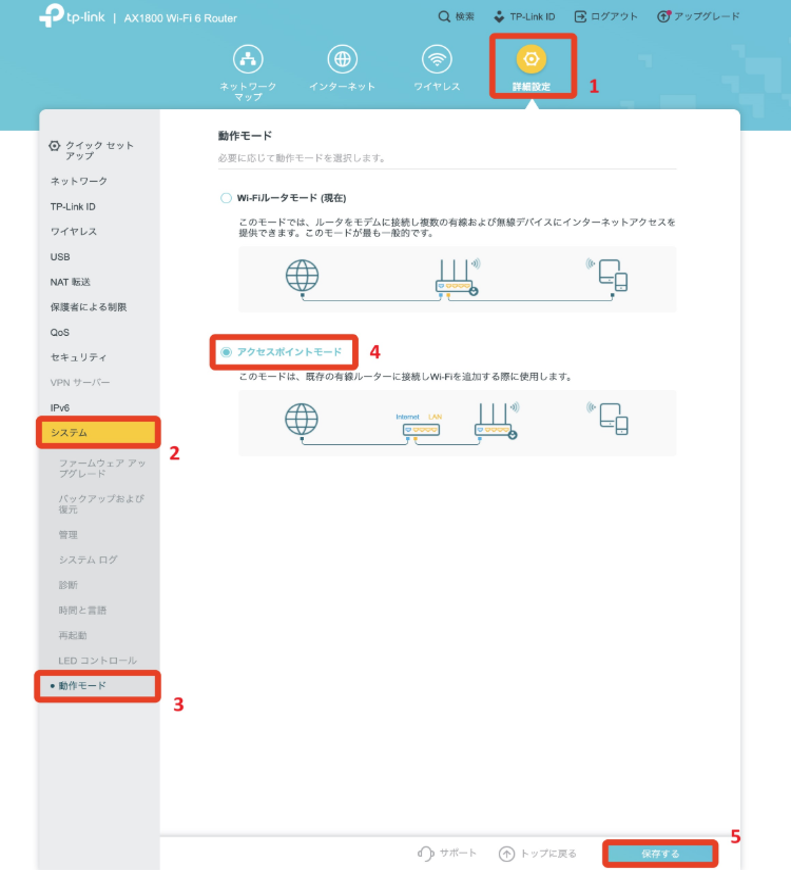Click the Logout (ログアウト) icon

click(580, 17)
